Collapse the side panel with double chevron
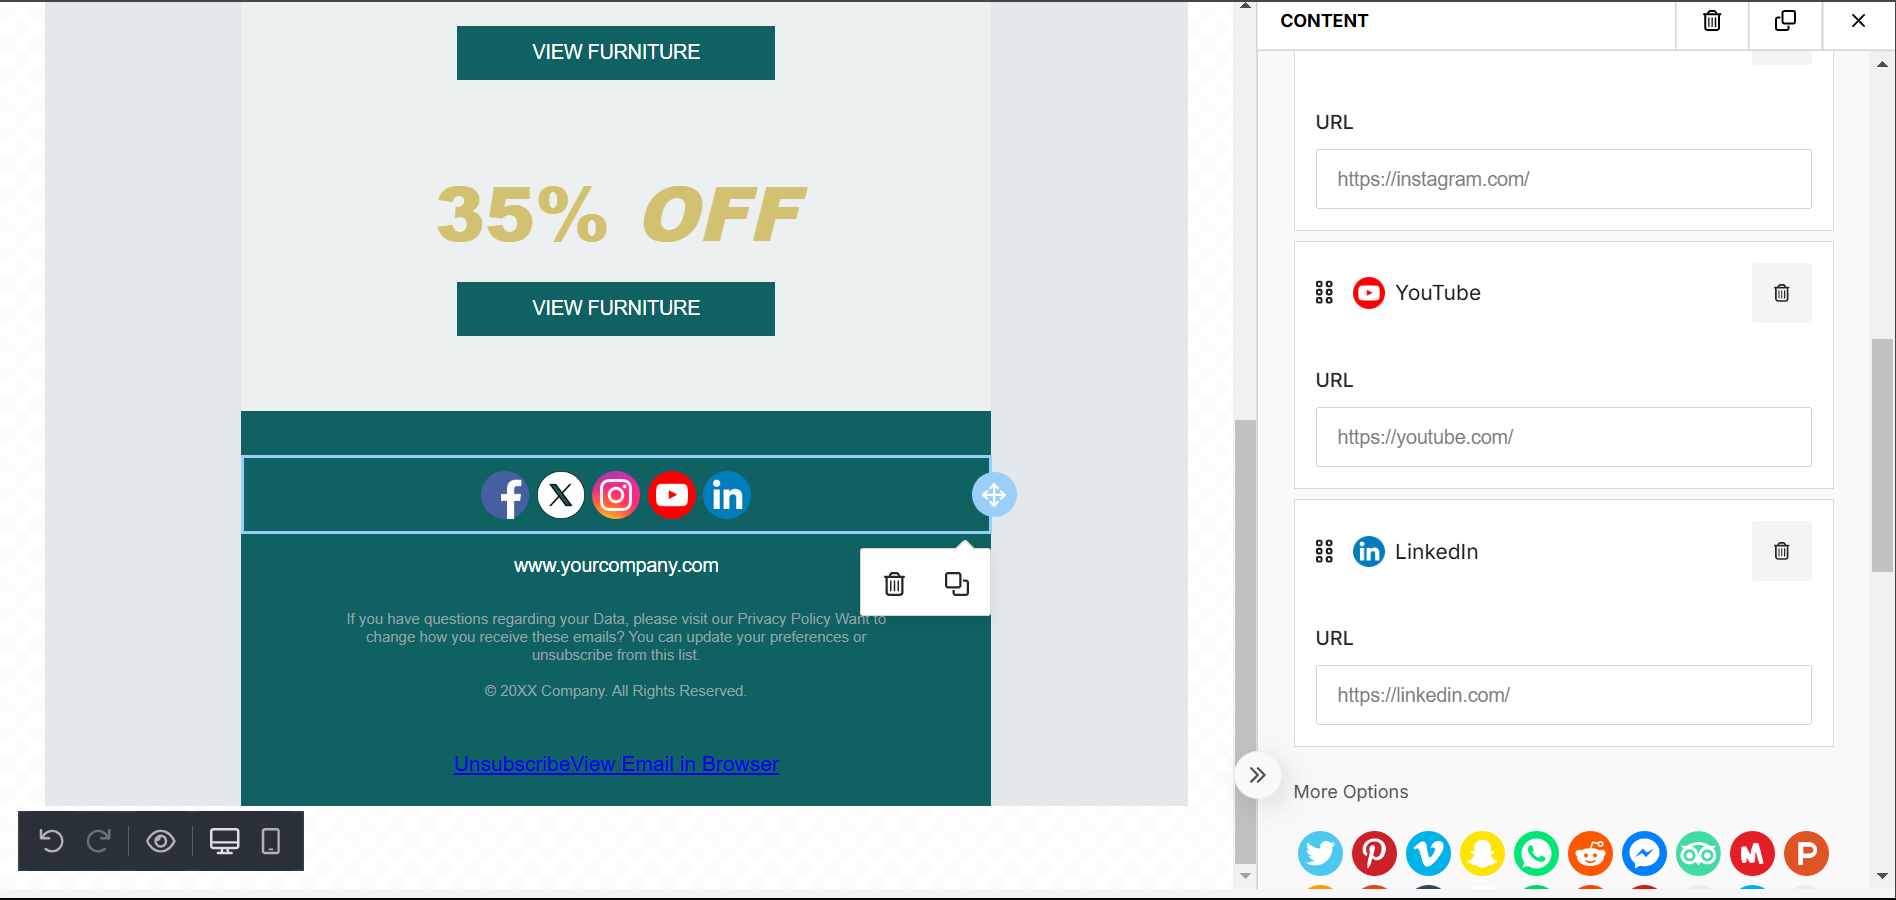Image resolution: width=1896 pixels, height=900 pixels. (x=1258, y=775)
